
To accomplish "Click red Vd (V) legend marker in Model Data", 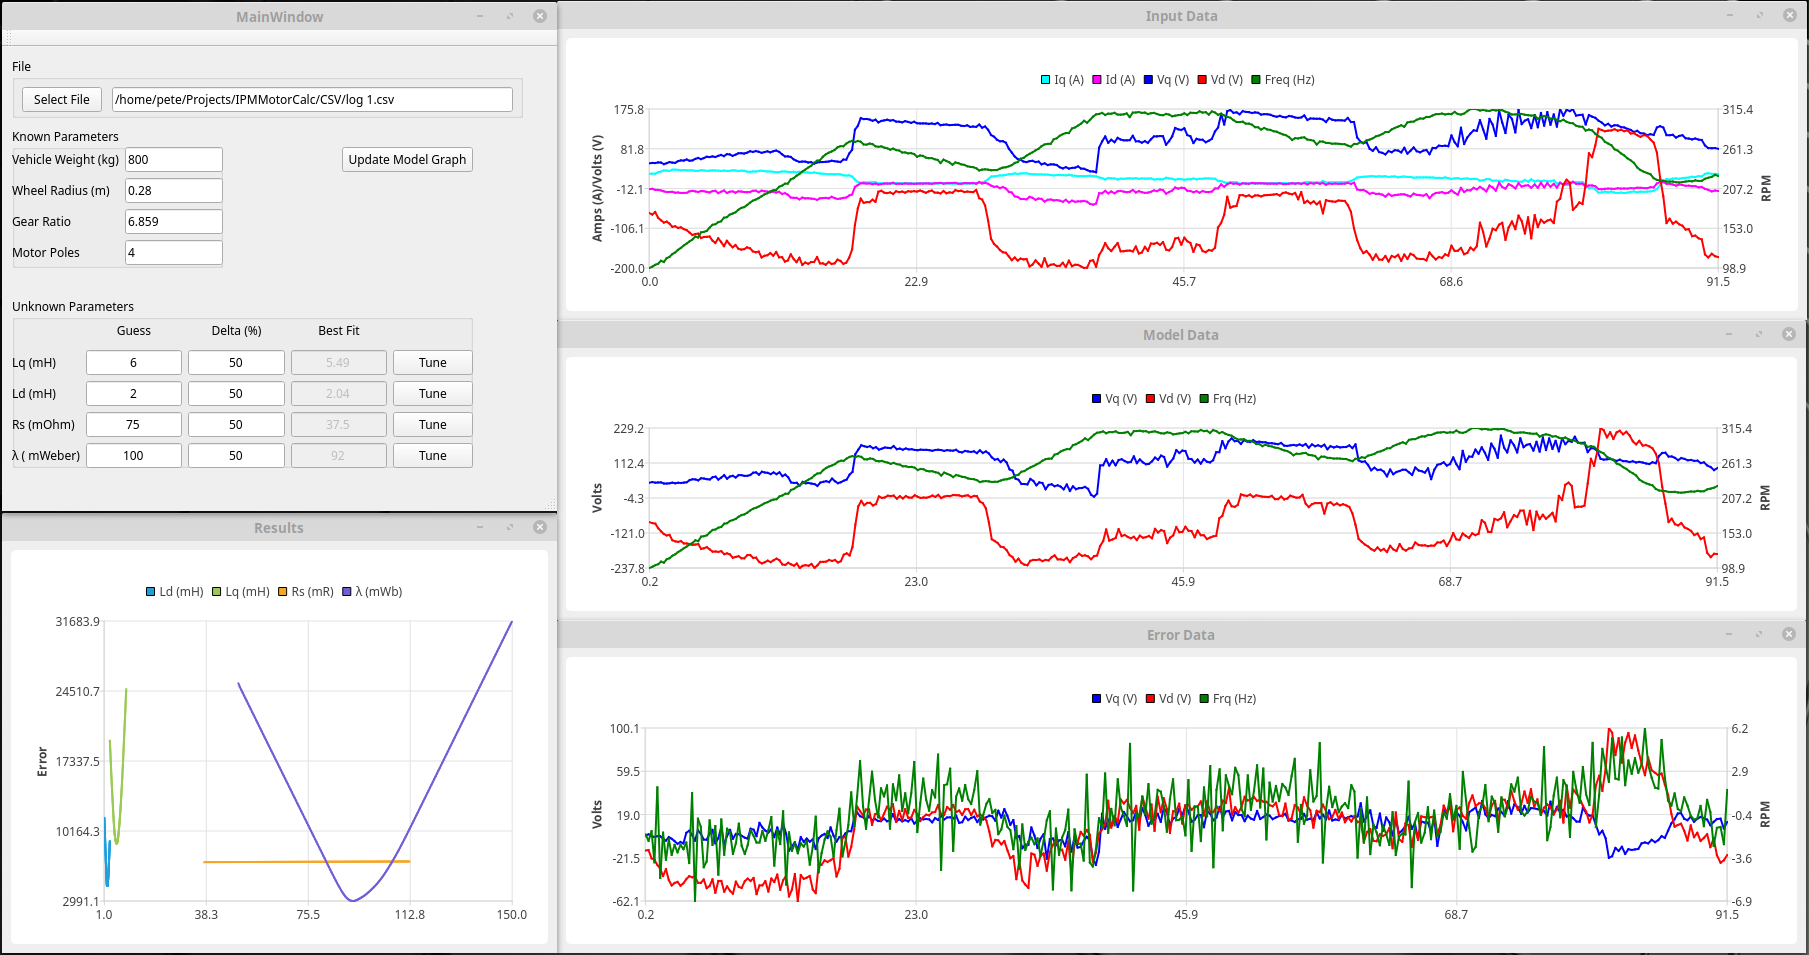I will click(x=1151, y=399).
